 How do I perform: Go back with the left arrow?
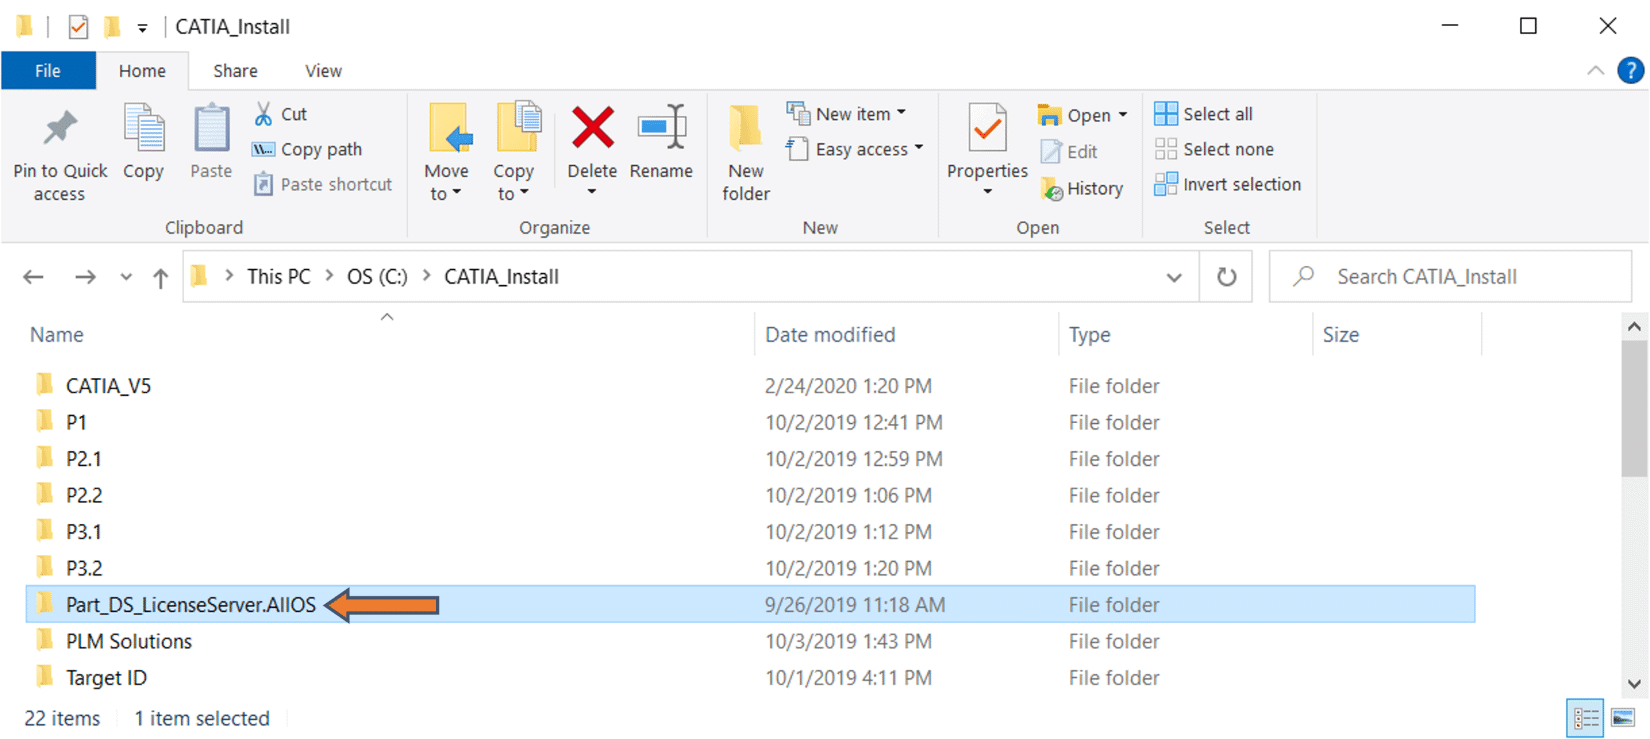click(x=33, y=277)
